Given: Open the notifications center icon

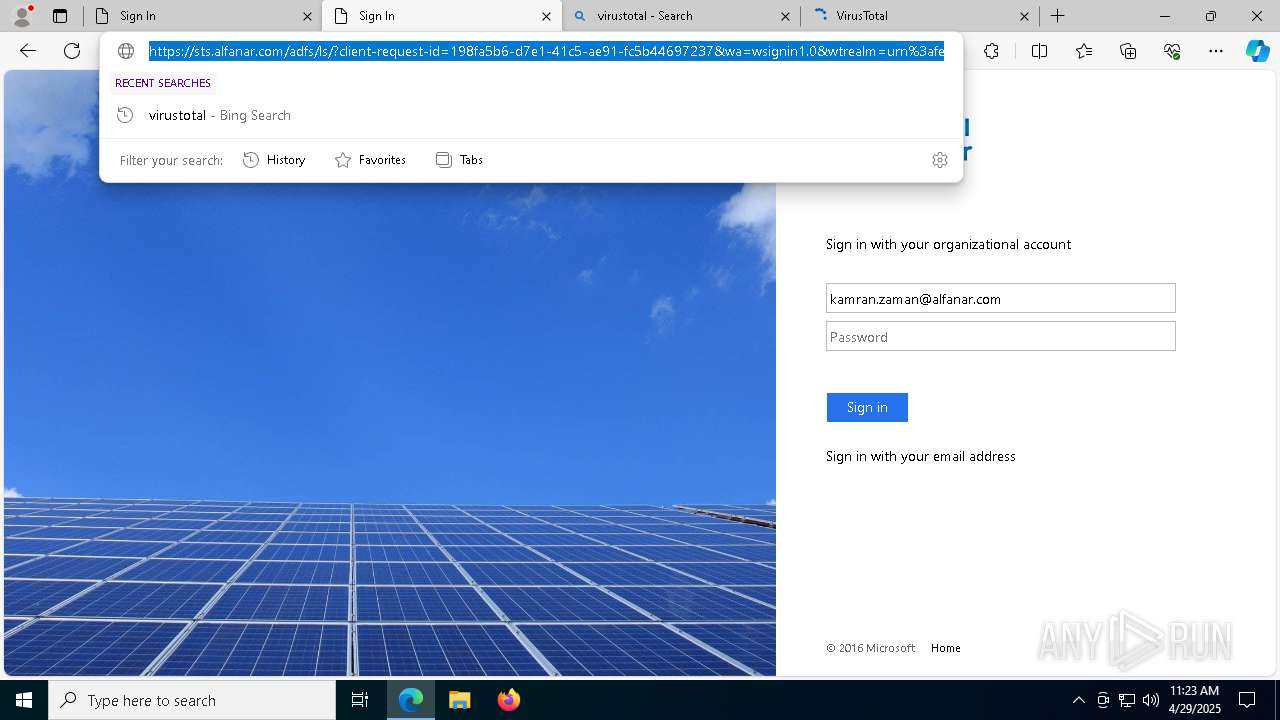Looking at the screenshot, I should [1247, 700].
